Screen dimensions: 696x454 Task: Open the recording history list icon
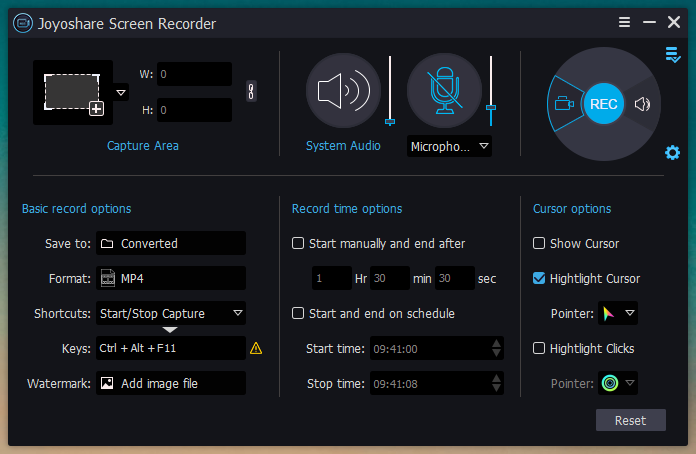(673, 55)
